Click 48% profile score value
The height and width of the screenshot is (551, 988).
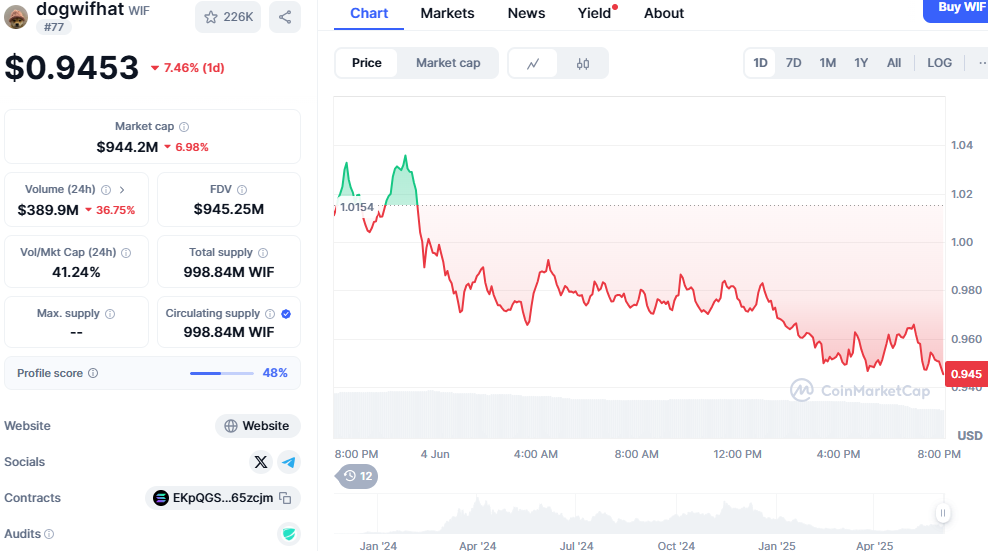coord(275,373)
